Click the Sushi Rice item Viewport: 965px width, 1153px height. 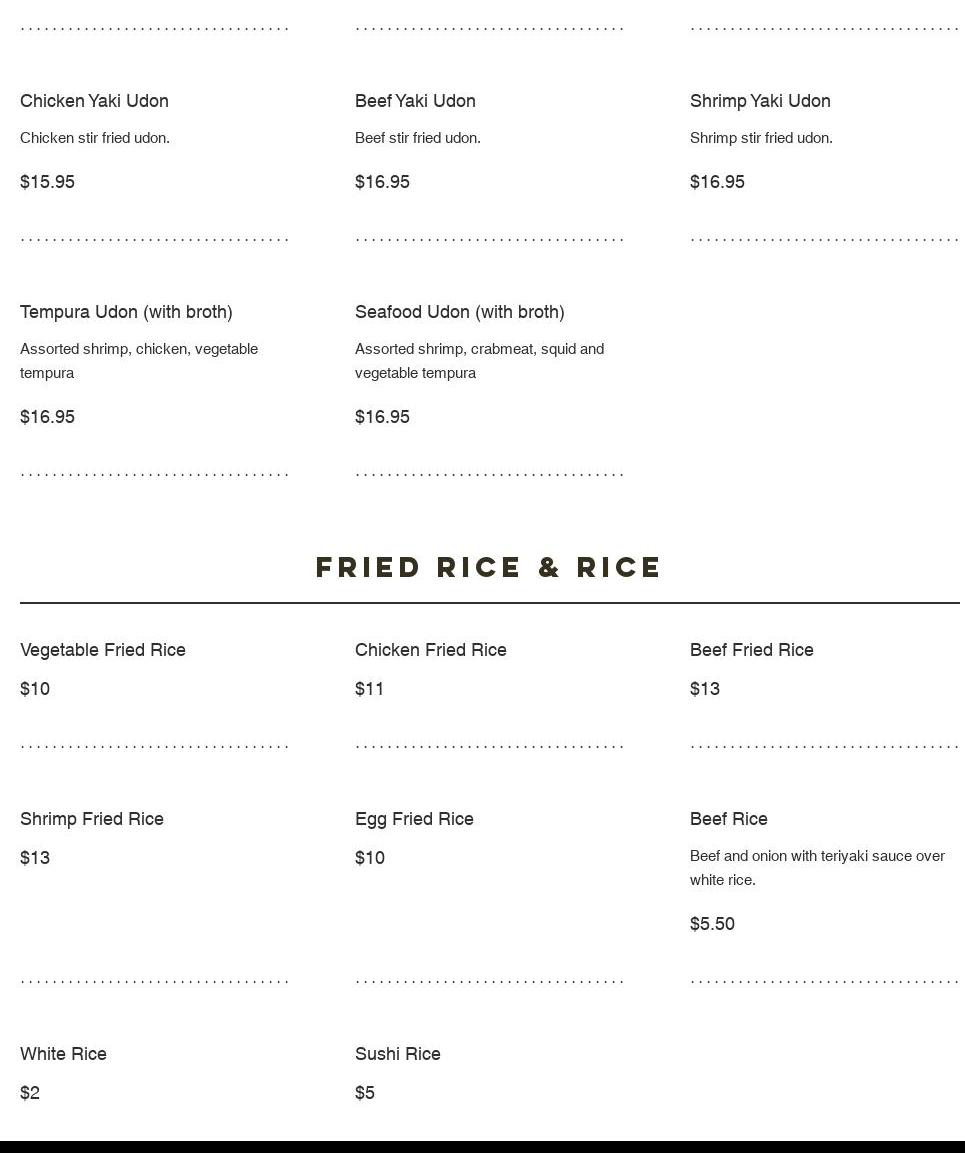pos(397,1054)
